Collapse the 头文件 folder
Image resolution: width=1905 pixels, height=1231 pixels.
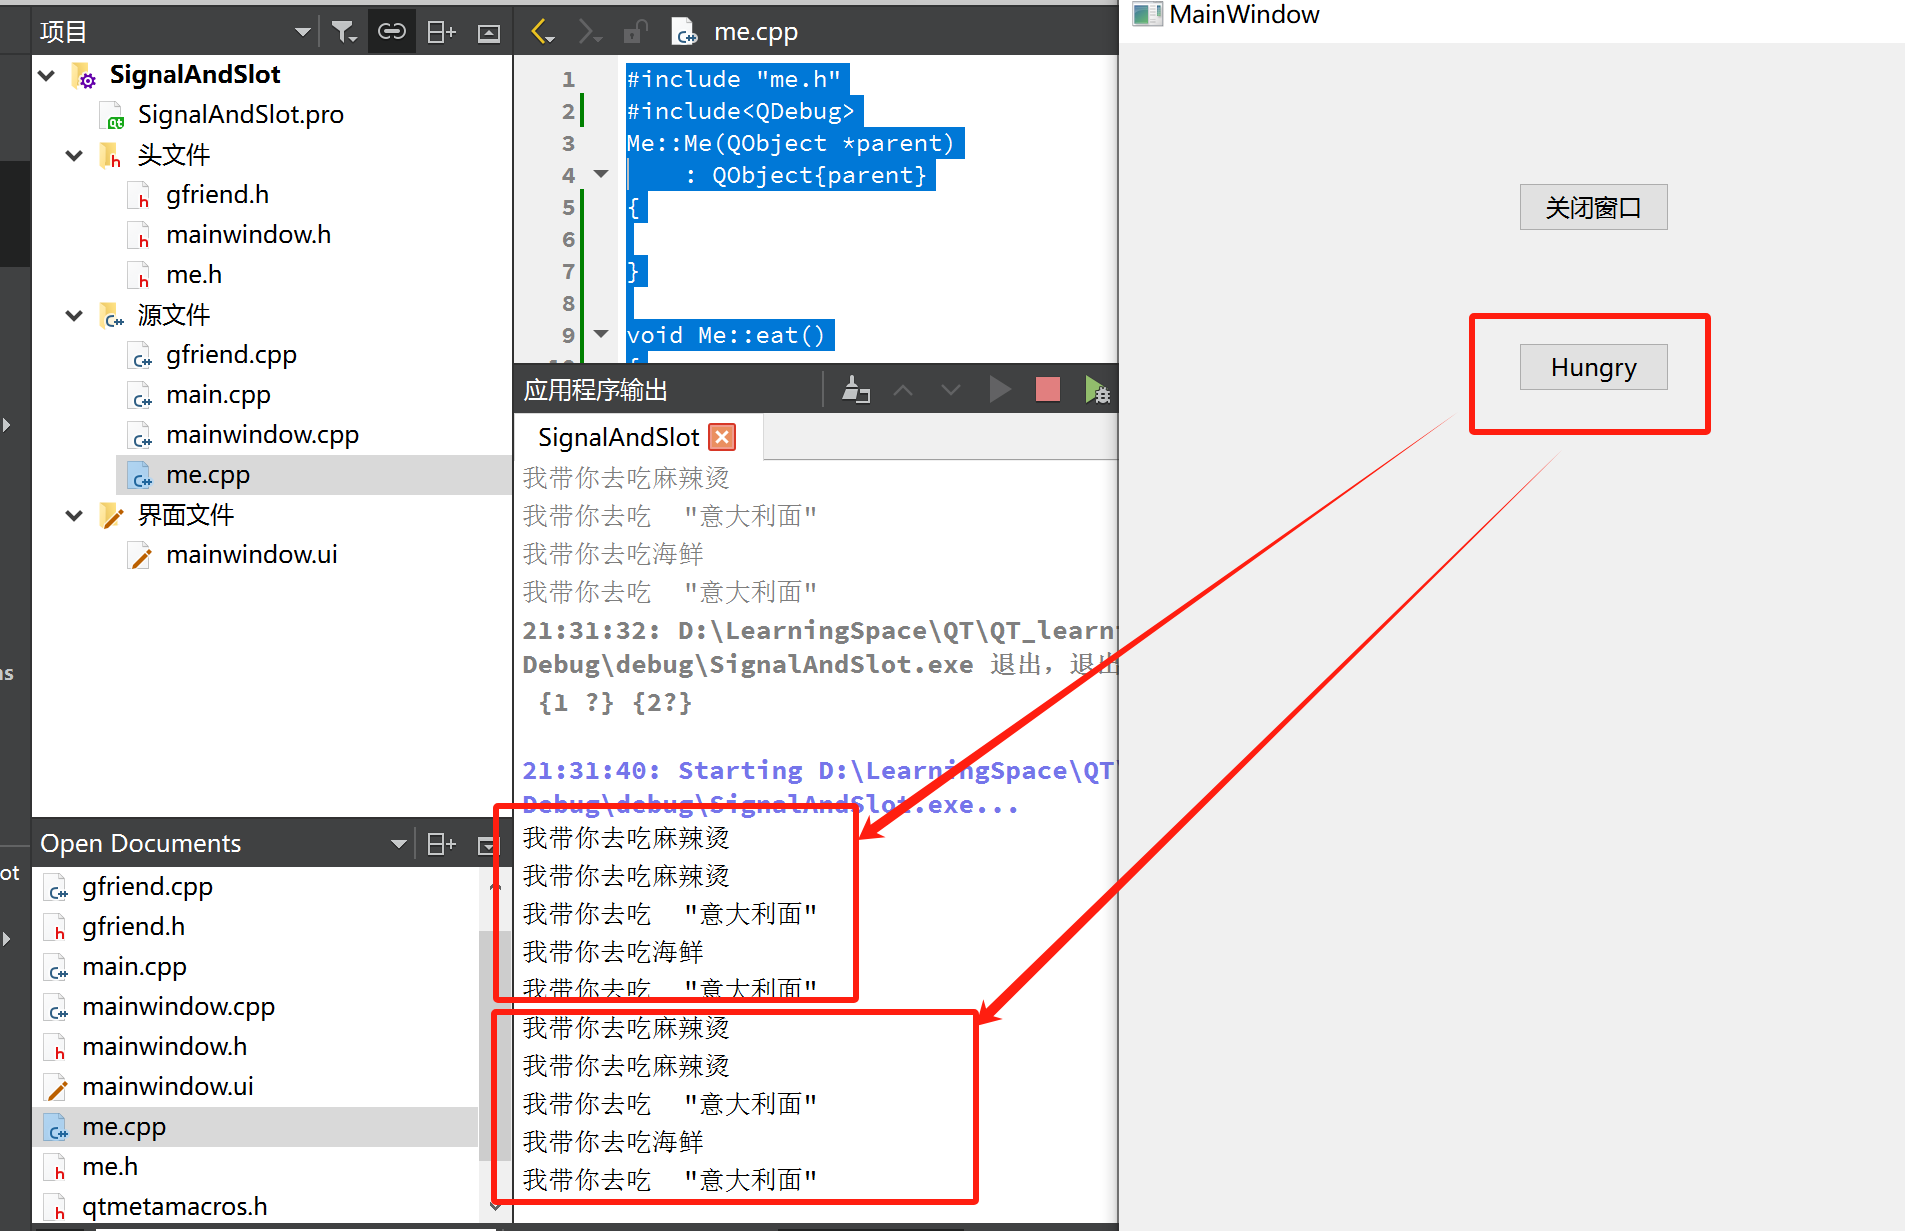(x=74, y=155)
